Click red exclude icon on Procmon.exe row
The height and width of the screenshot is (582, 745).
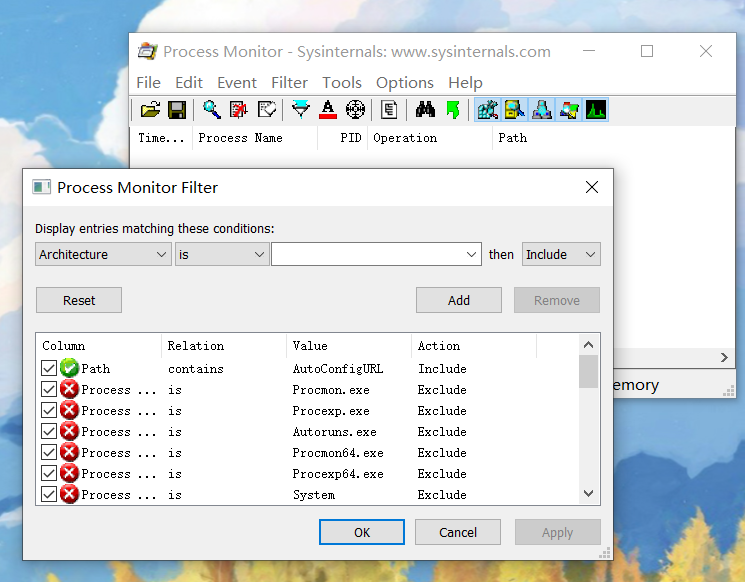click(69, 390)
